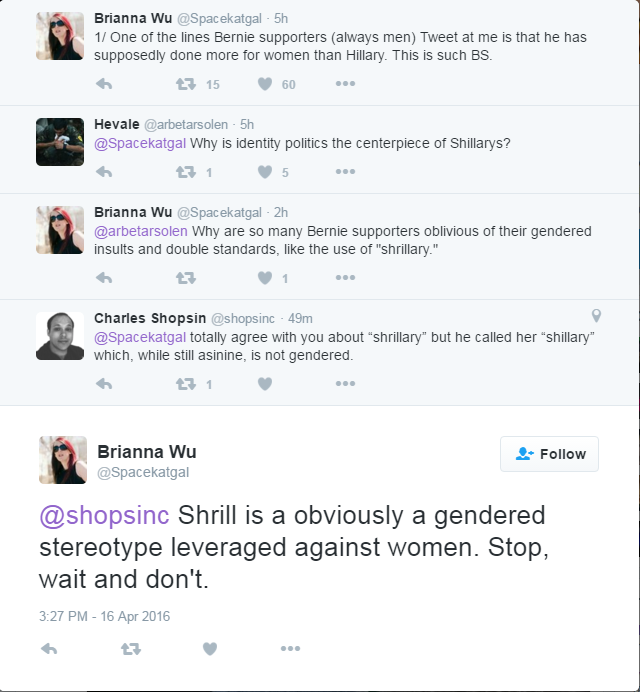Retweet the tweet with 15 retweets

tap(186, 84)
